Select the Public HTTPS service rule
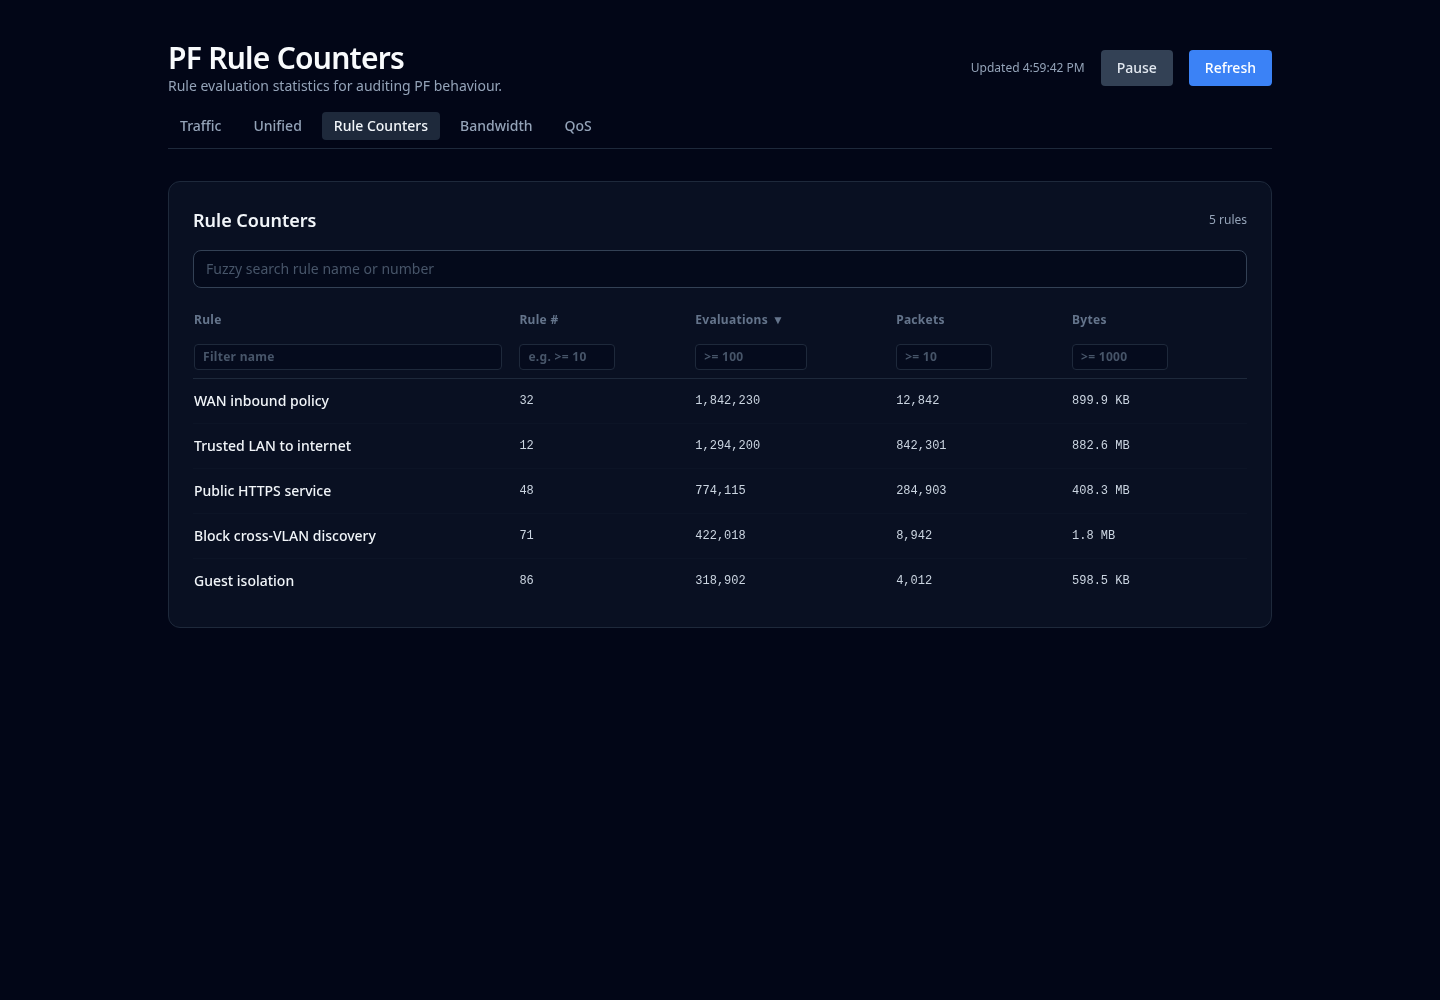Viewport: 1440px width, 1000px height. click(x=720, y=491)
